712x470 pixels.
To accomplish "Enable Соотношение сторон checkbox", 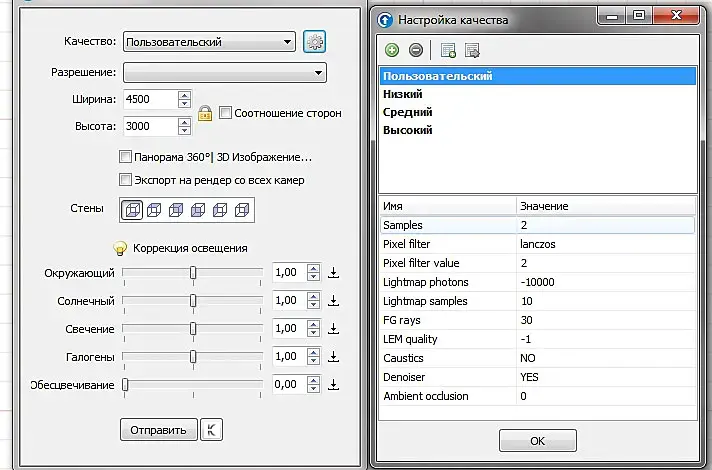I will click(x=225, y=112).
